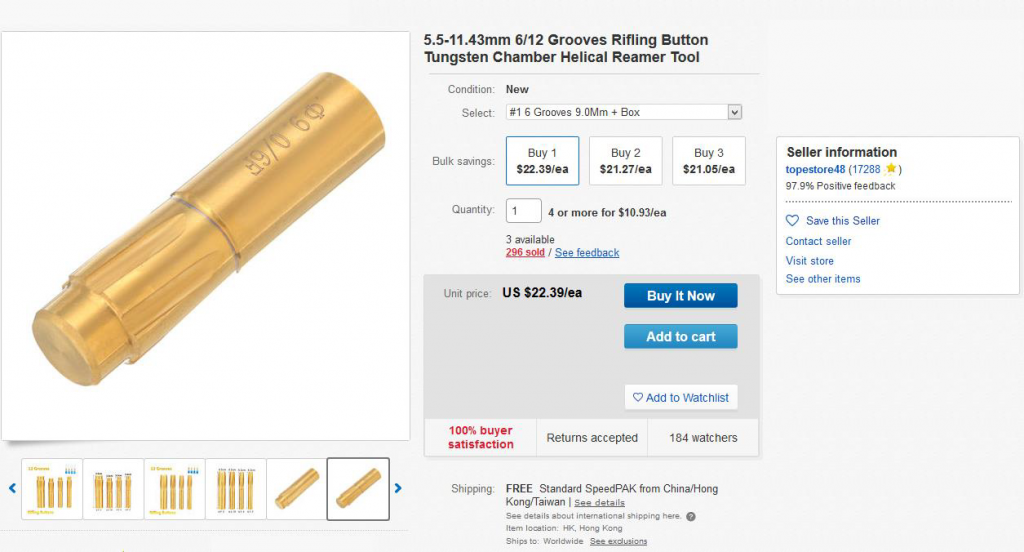This screenshot has width=1024, height=552.
Task: Click the Add to Watchlist button
Action: pos(680,397)
